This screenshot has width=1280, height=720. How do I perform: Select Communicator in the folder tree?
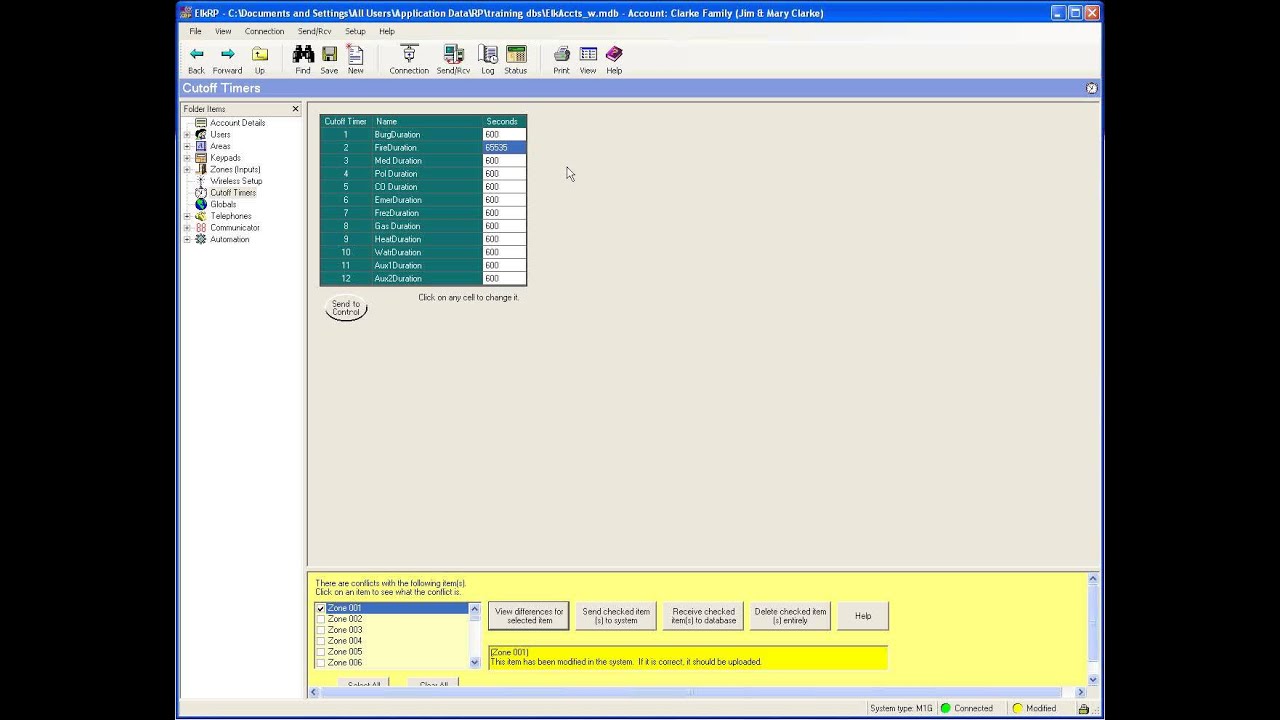coord(235,228)
